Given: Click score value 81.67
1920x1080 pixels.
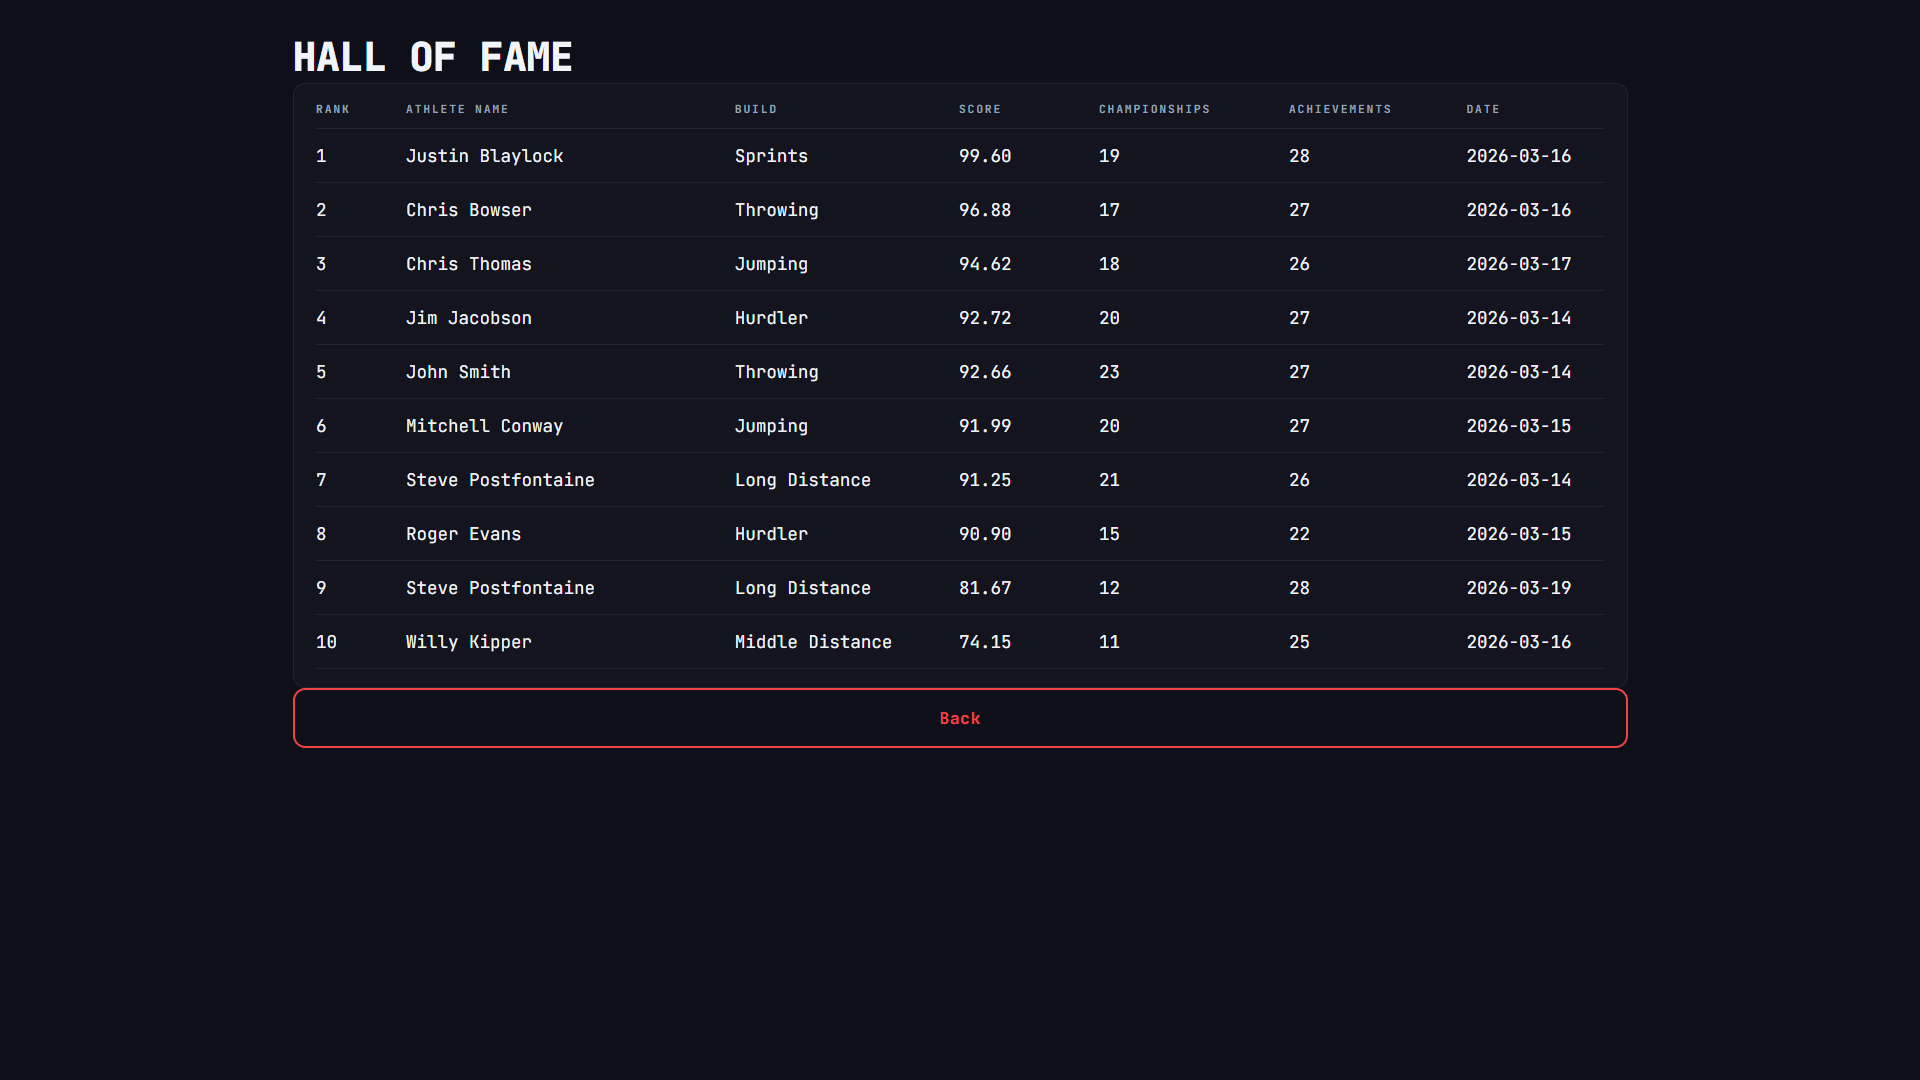Looking at the screenshot, I should [985, 588].
